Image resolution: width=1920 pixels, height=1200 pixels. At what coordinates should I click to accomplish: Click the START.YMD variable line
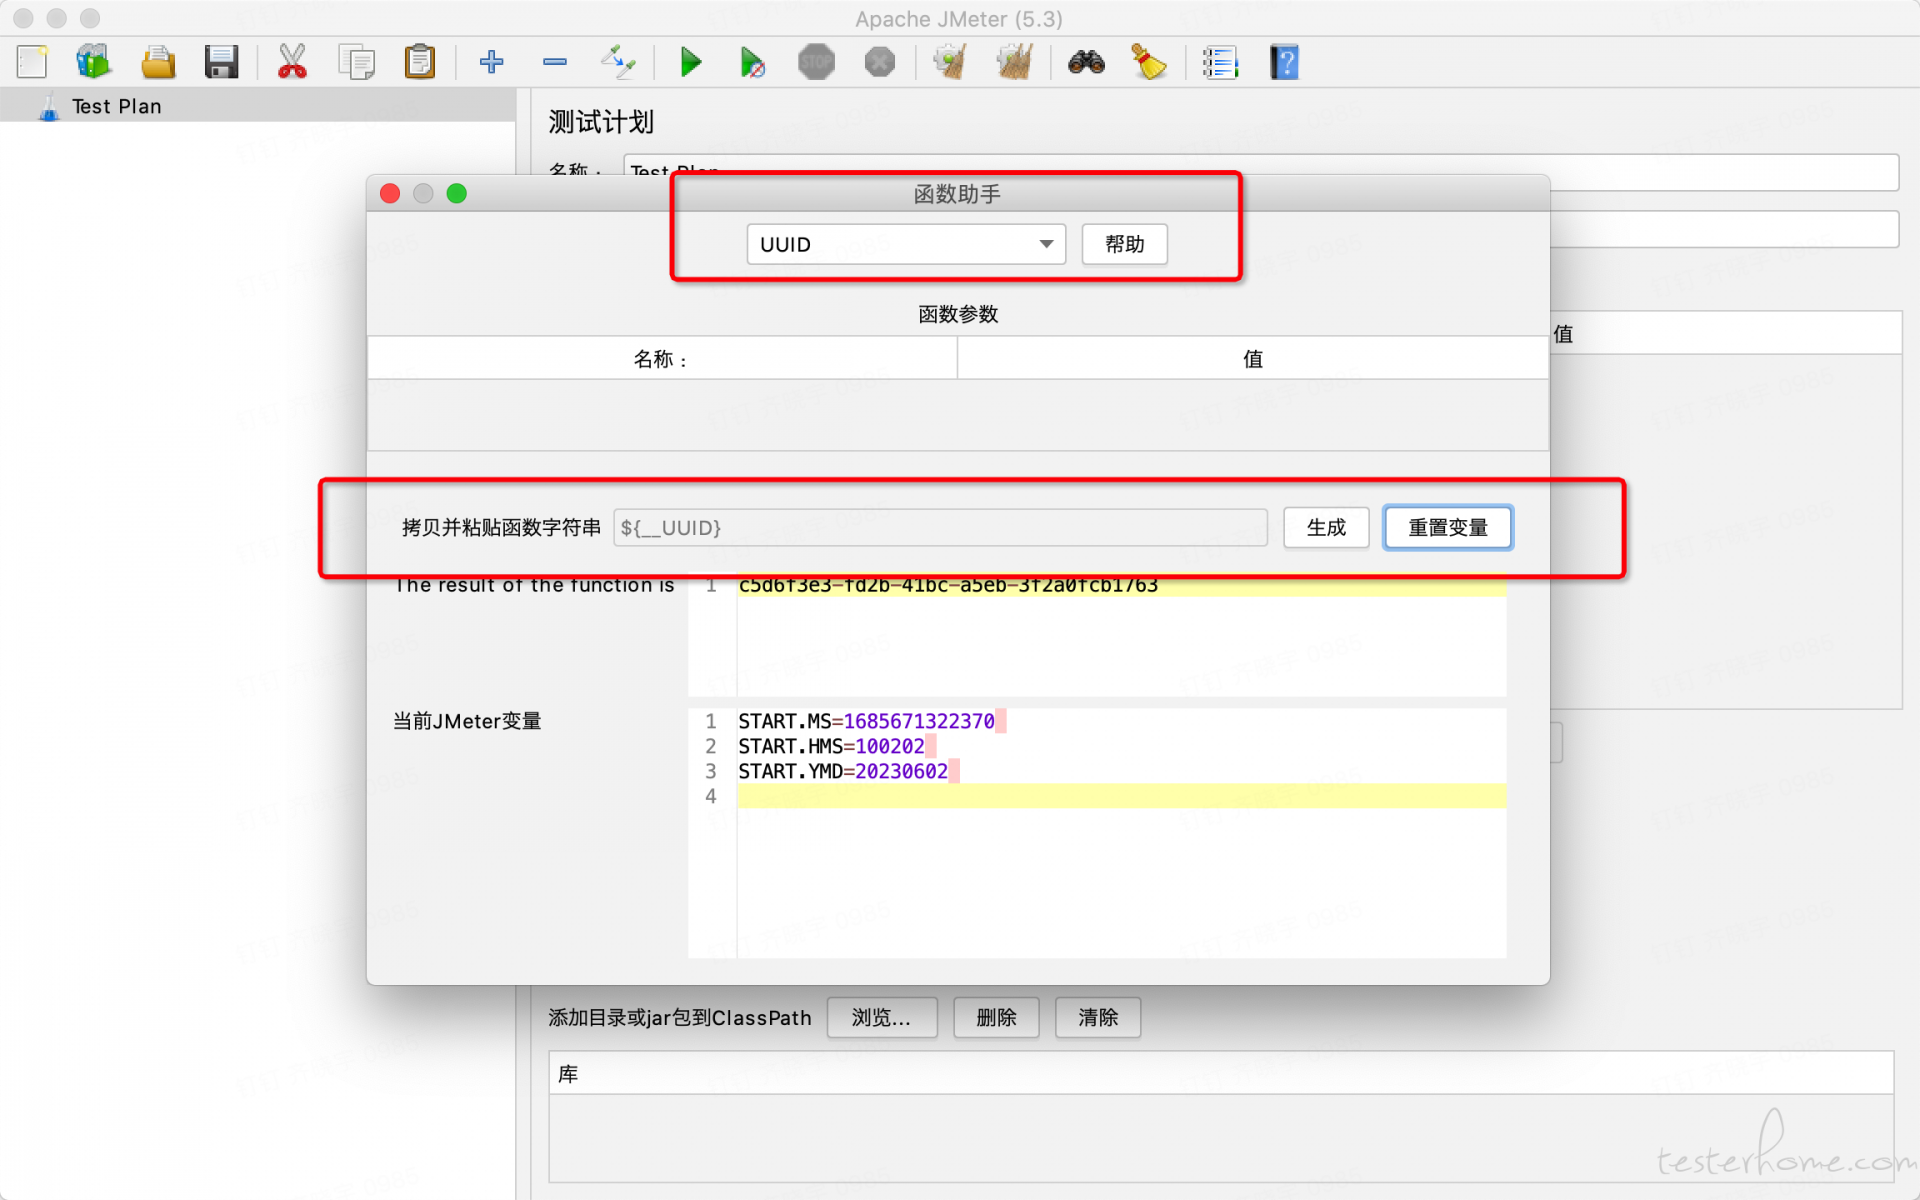coord(843,771)
